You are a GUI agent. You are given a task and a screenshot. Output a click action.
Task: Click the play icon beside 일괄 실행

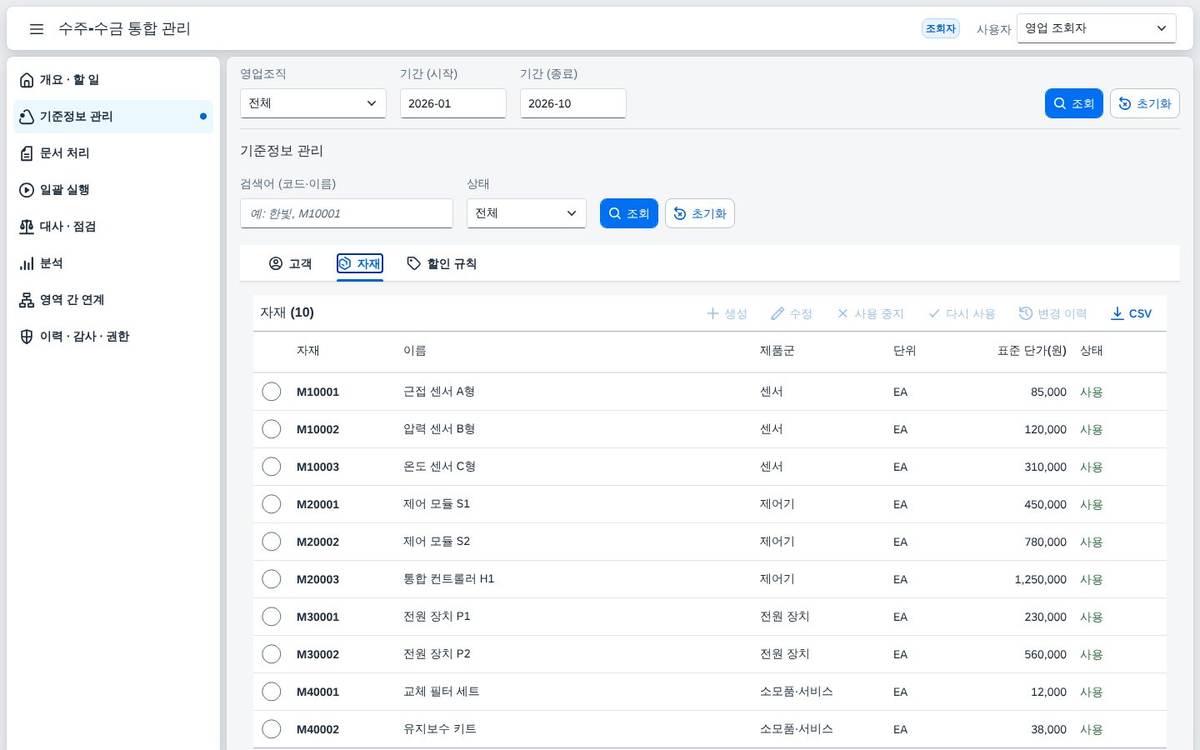(x=27, y=190)
